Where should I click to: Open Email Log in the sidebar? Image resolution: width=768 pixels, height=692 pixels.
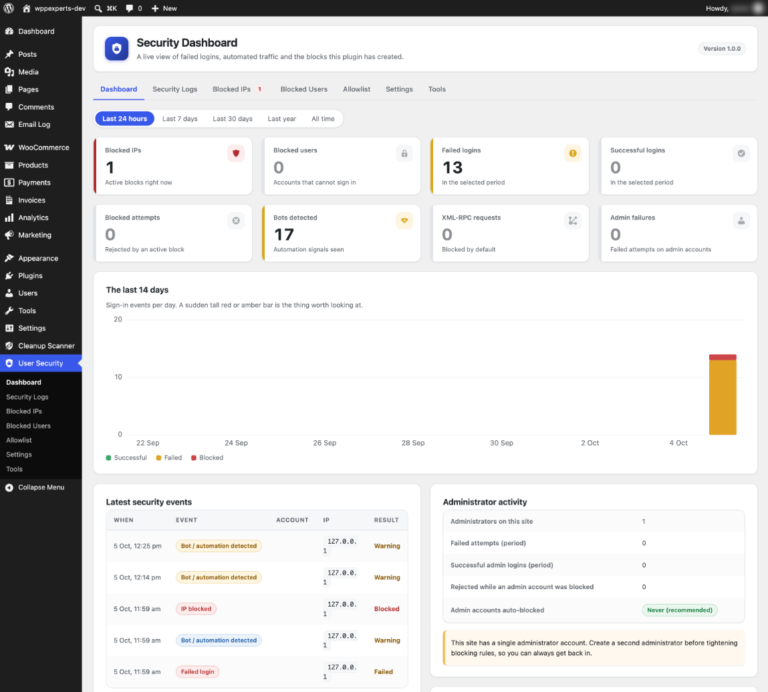click(41, 124)
